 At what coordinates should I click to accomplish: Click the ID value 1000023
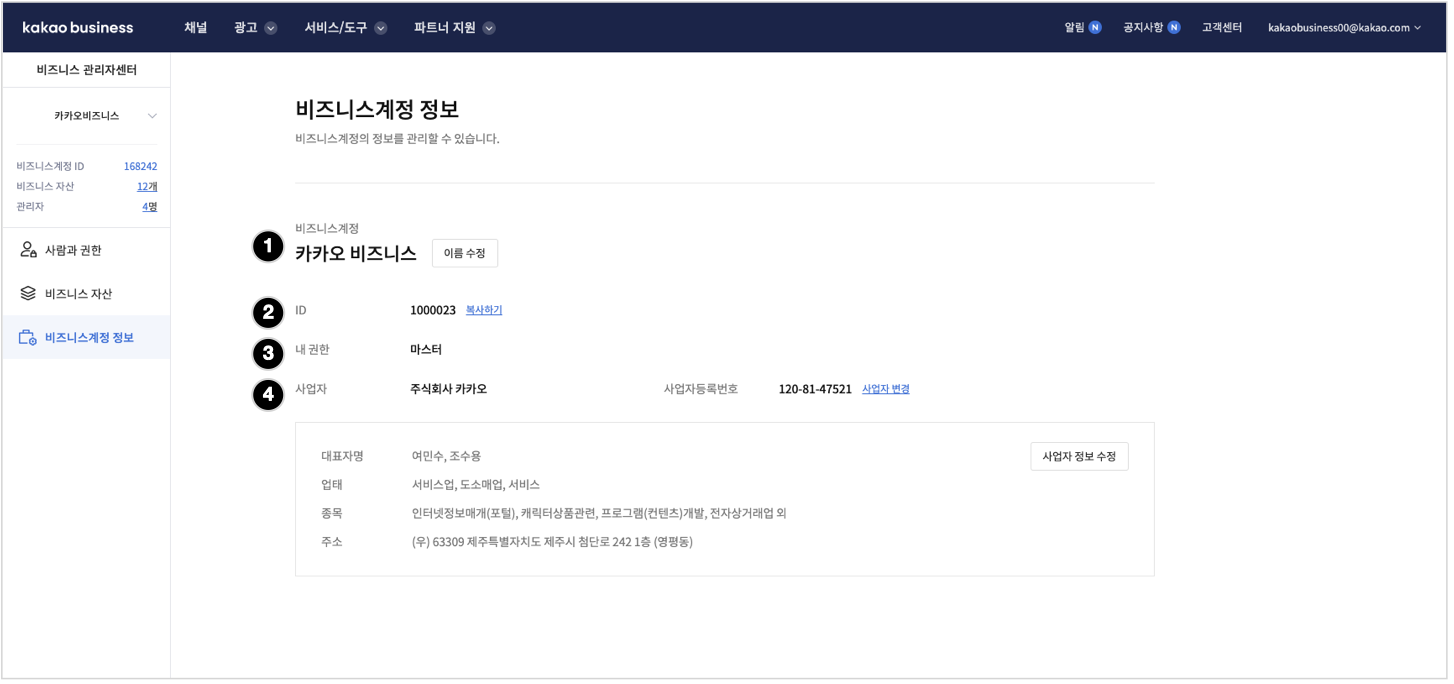click(433, 310)
